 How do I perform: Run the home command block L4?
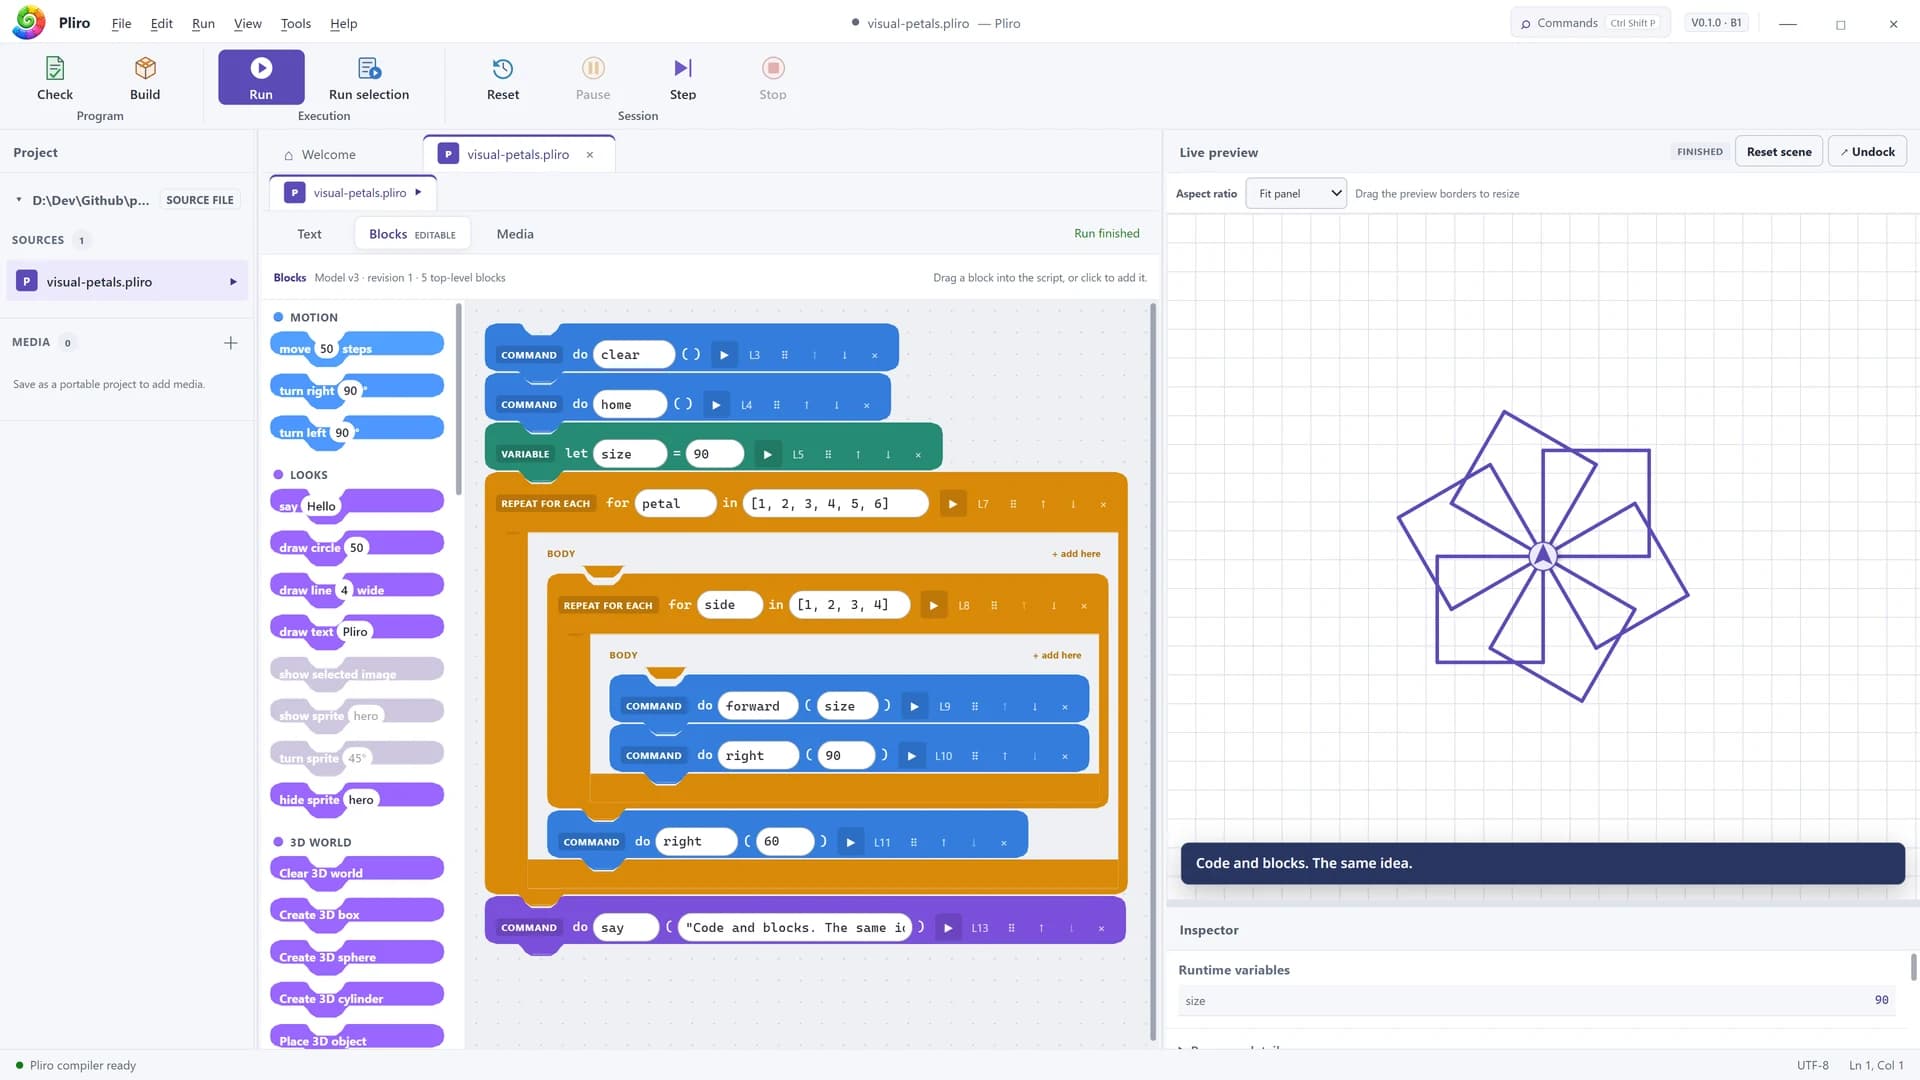click(716, 405)
